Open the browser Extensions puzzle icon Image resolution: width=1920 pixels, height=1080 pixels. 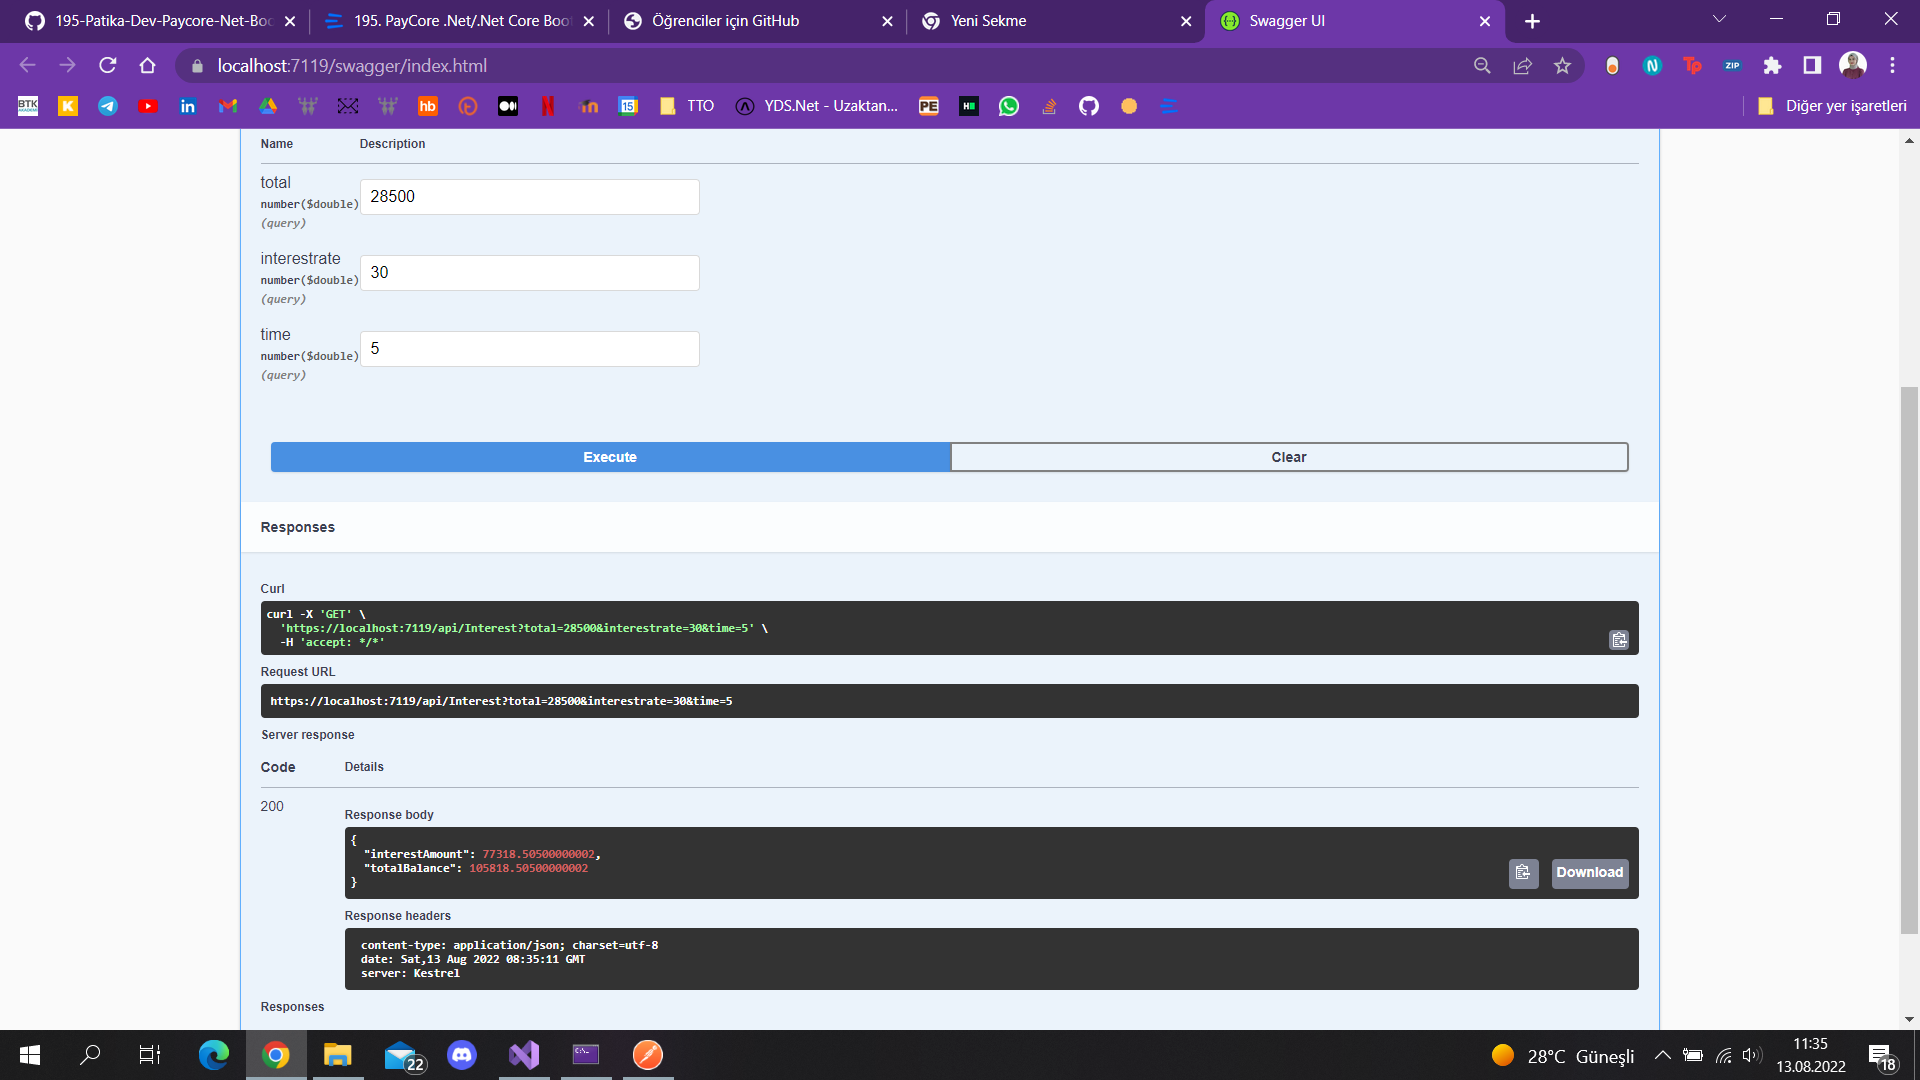pos(1772,66)
